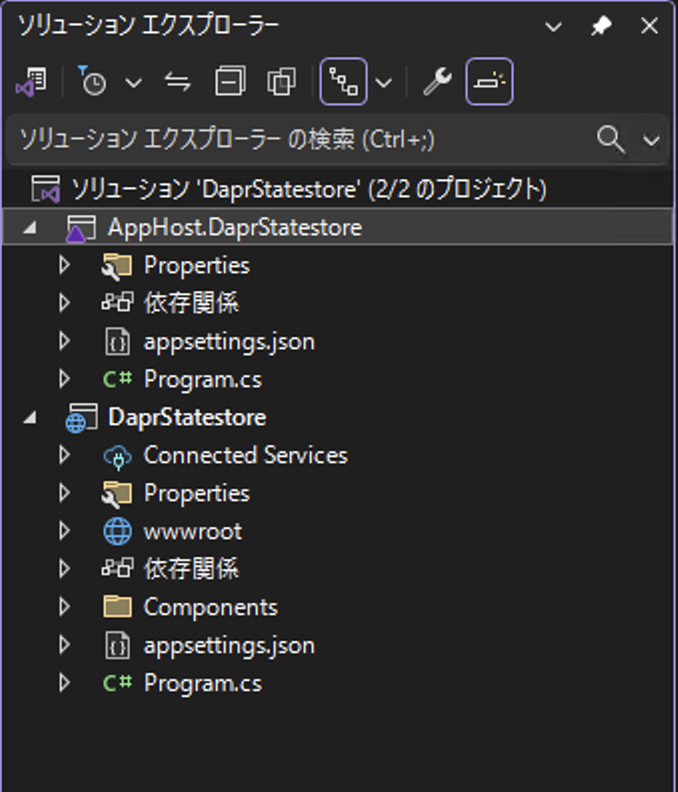Viewport: 678px width, 792px height.
Task: Switch between solutions and folder views icon
Action: [31, 82]
